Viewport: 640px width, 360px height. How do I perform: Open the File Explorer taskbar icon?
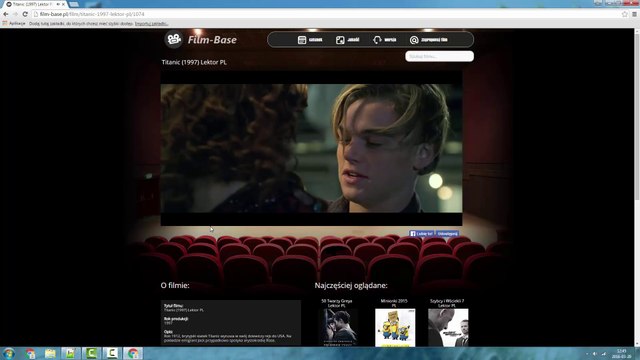tap(50, 353)
